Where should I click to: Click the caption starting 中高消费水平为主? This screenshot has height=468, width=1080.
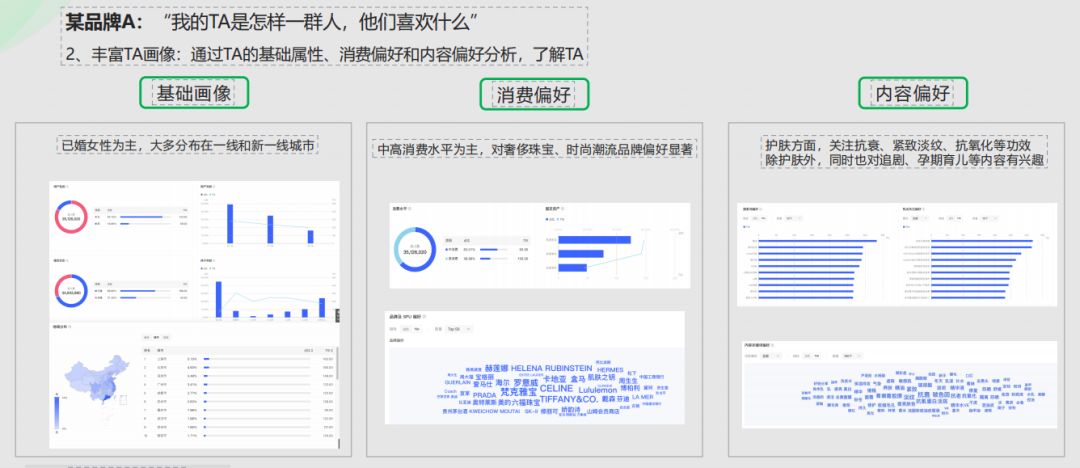534,148
